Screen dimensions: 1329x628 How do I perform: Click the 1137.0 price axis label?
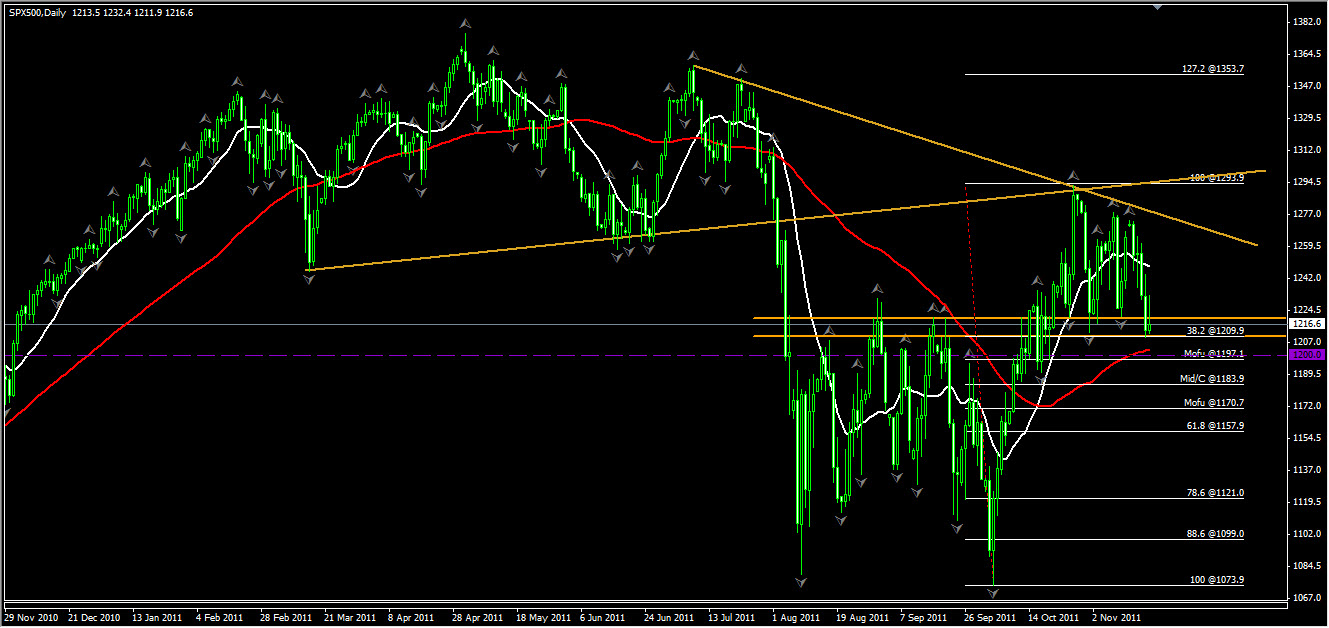tap(1308, 470)
